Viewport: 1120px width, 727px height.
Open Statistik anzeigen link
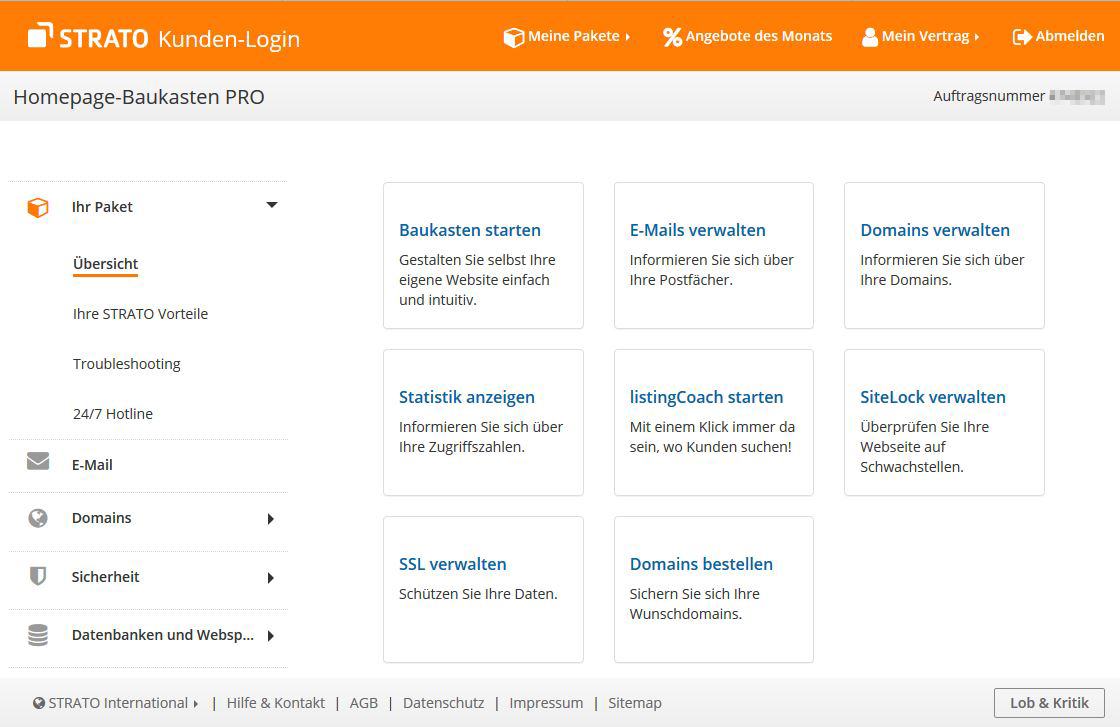click(x=466, y=397)
